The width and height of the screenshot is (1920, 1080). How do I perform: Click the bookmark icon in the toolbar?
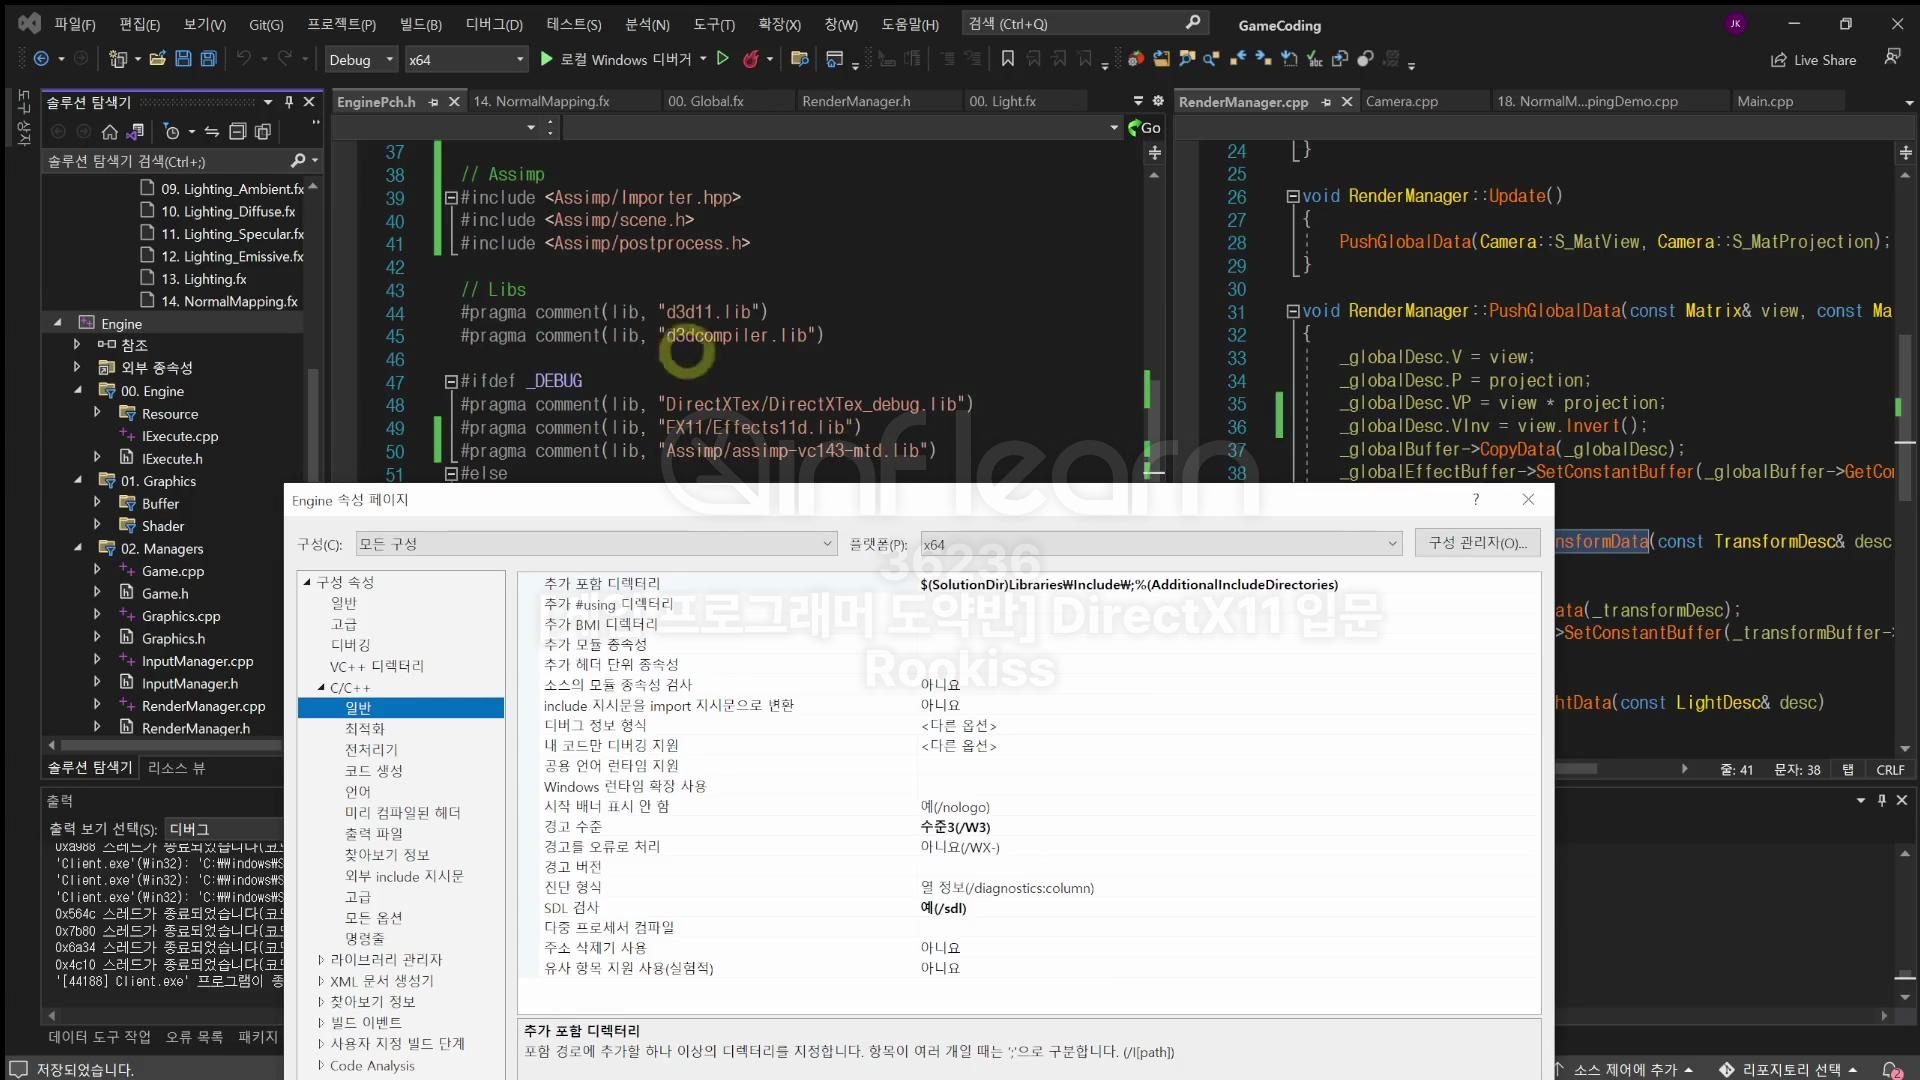coord(1007,59)
